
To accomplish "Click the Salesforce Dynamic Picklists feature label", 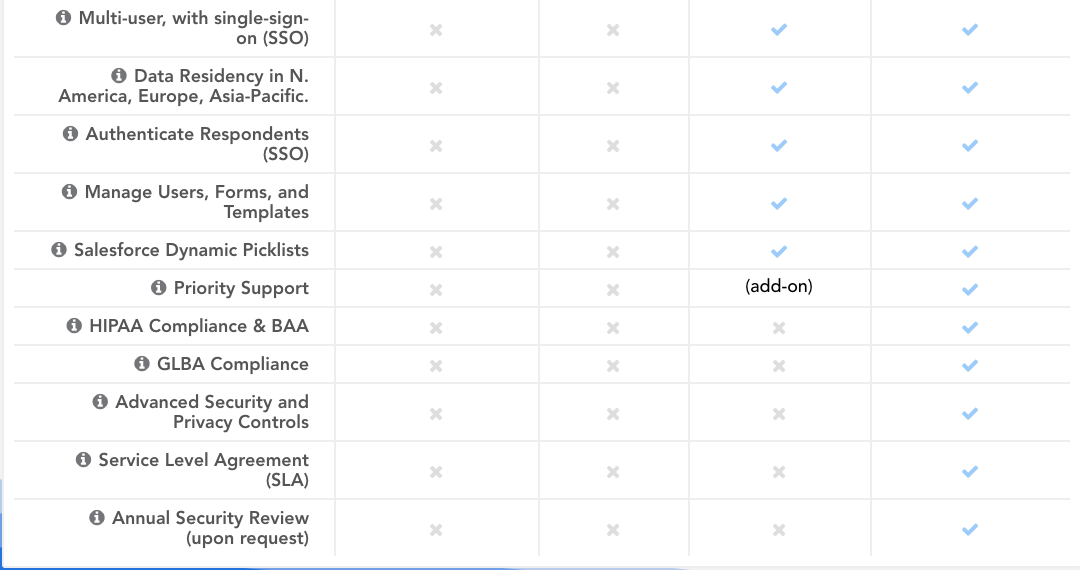I will pyautogui.click(x=191, y=250).
